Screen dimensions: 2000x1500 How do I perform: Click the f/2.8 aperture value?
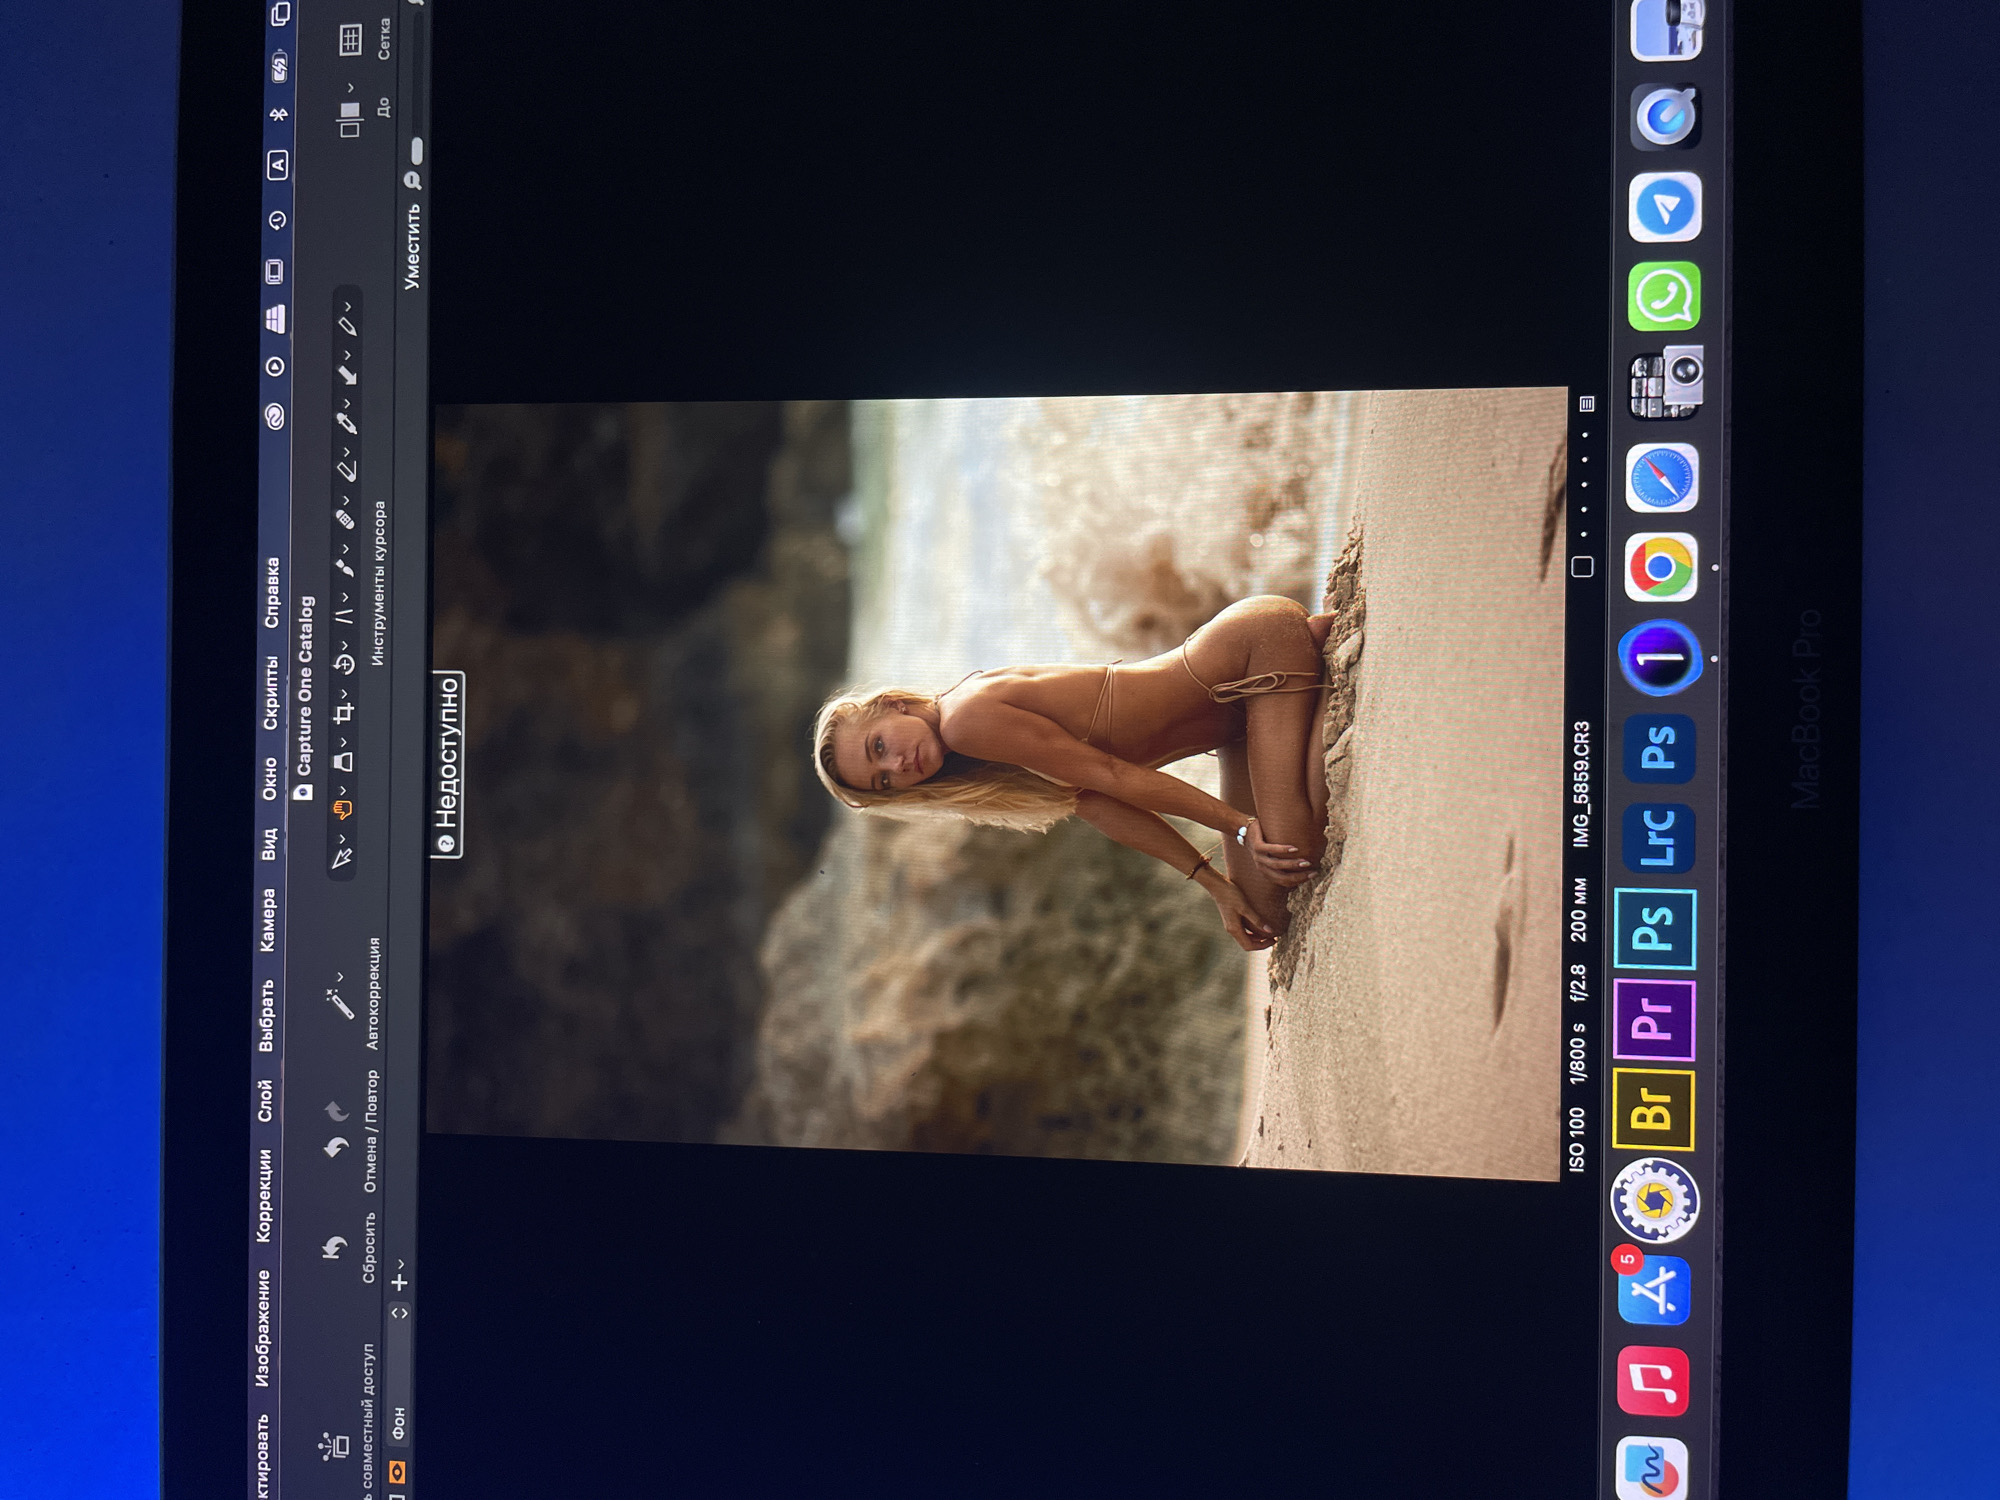tap(1578, 983)
